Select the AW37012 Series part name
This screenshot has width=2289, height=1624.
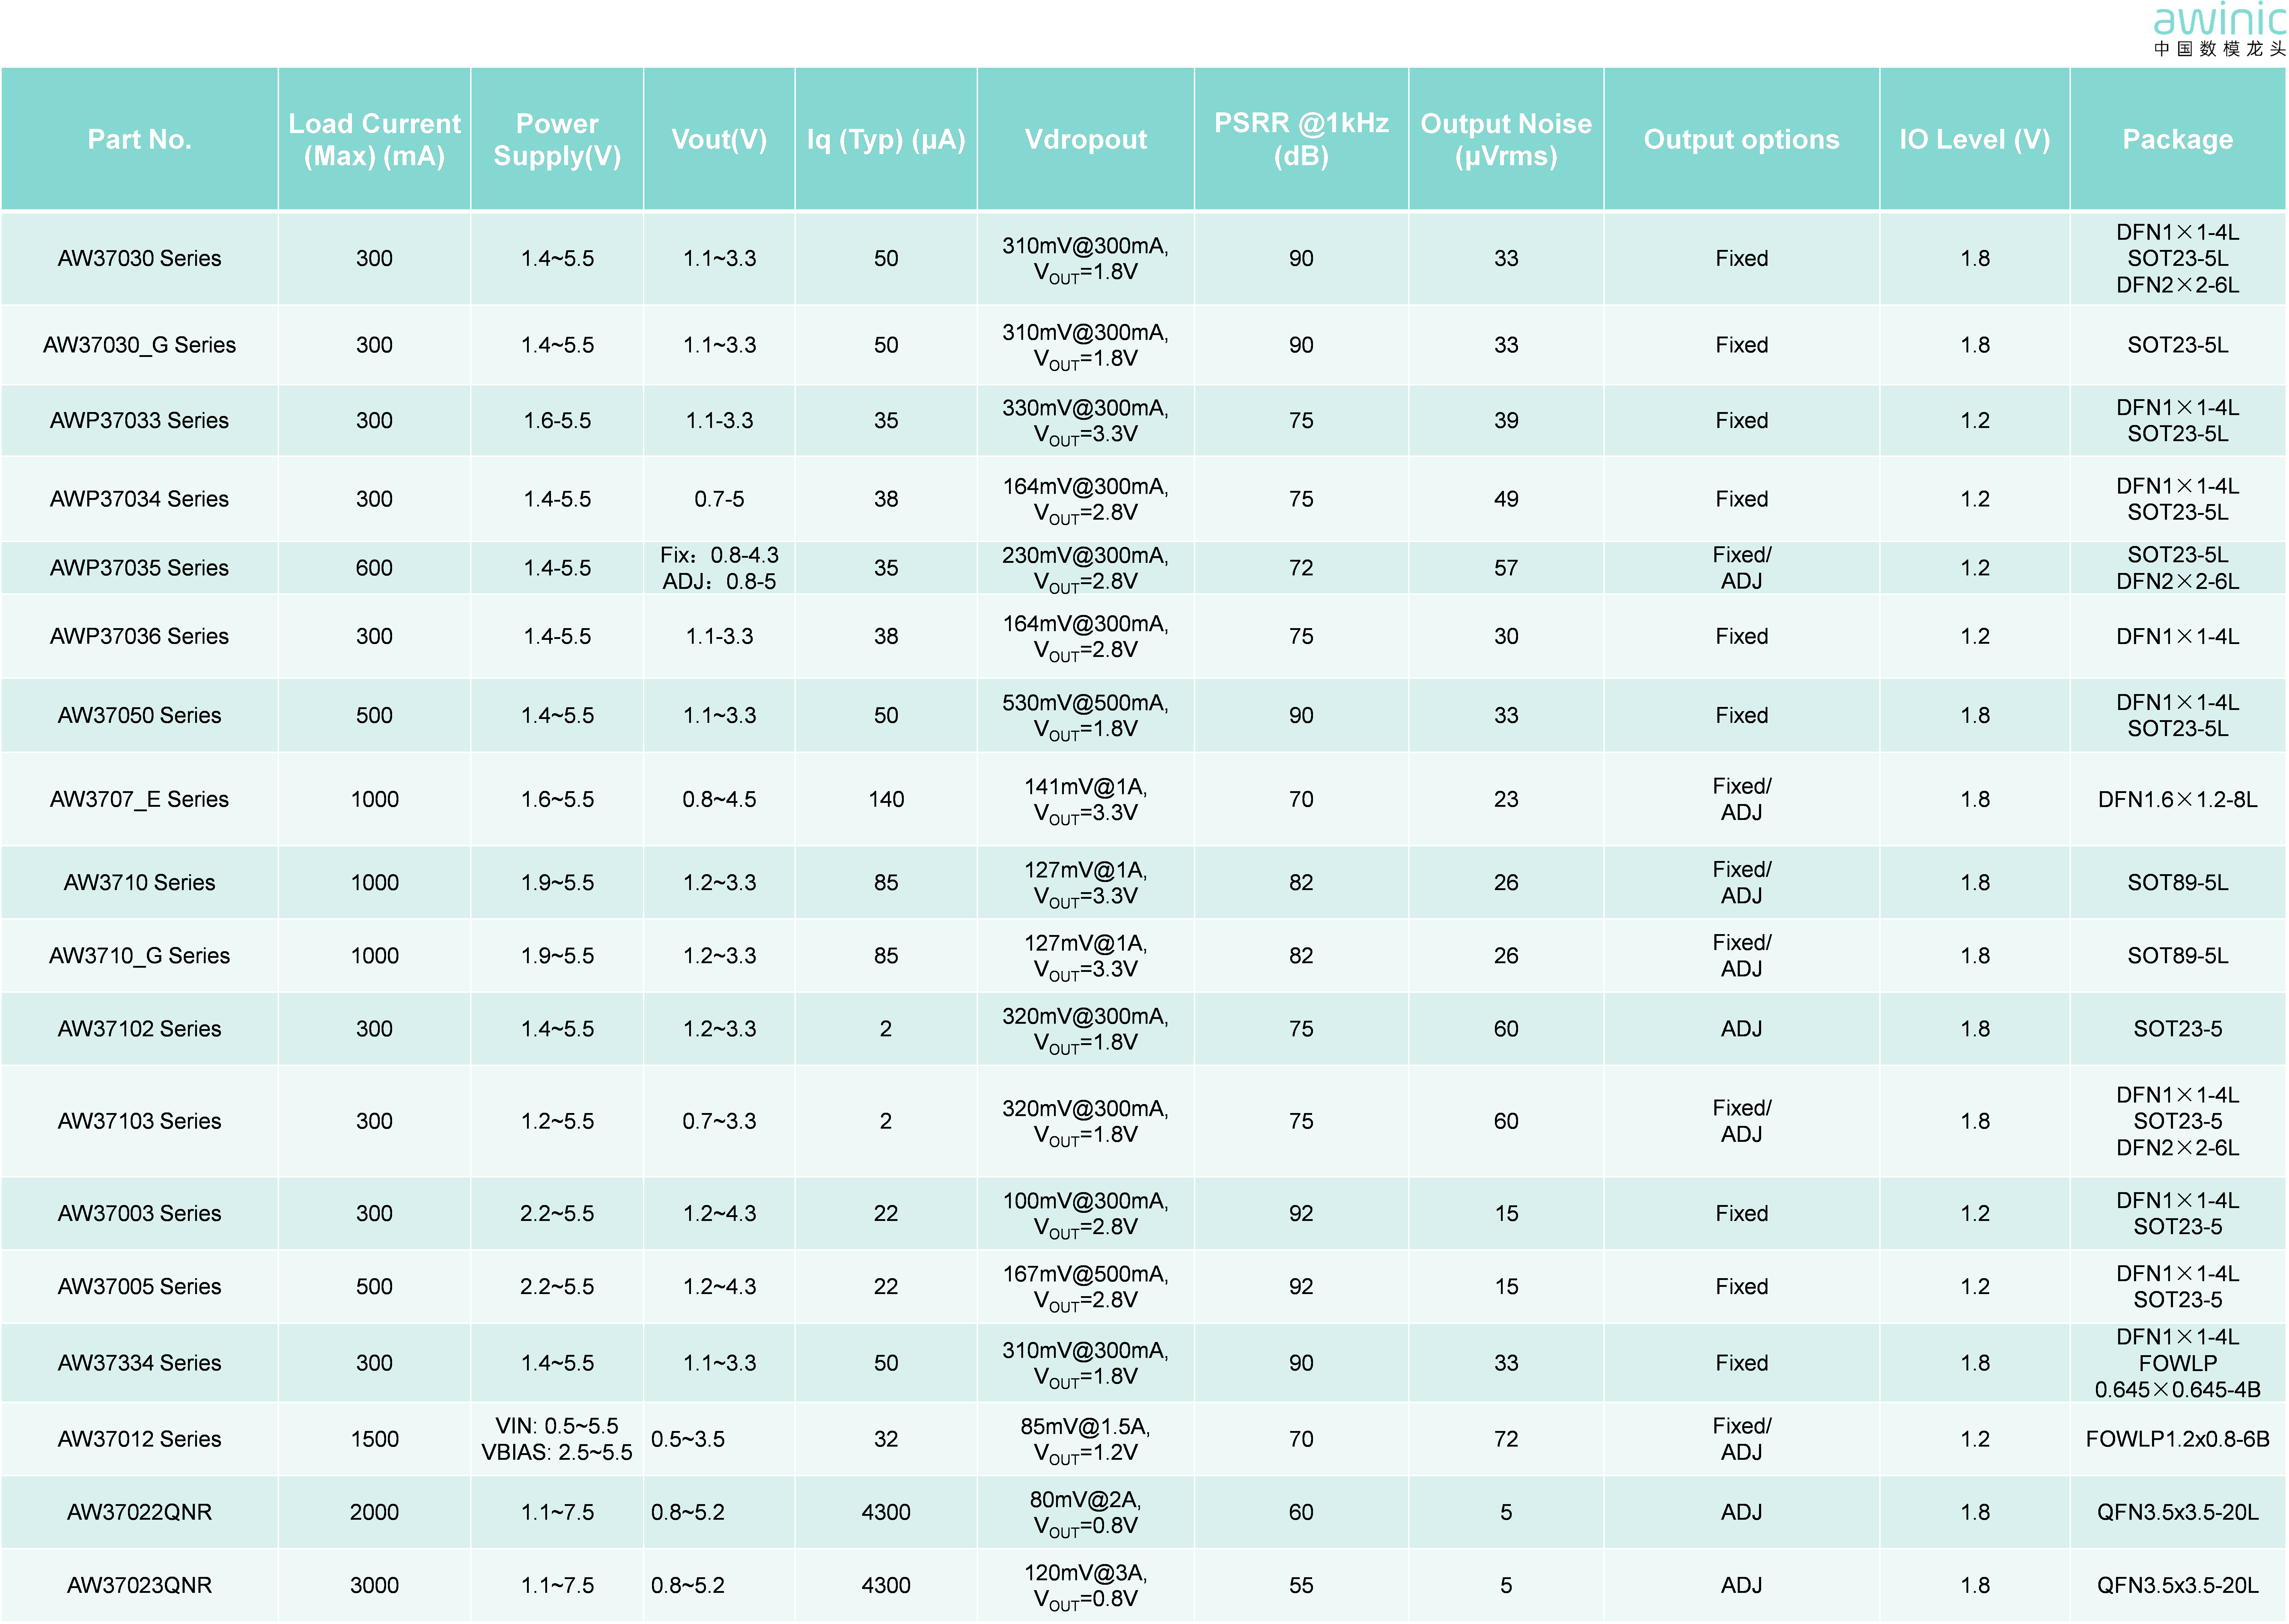click(x=139, y=1439)
